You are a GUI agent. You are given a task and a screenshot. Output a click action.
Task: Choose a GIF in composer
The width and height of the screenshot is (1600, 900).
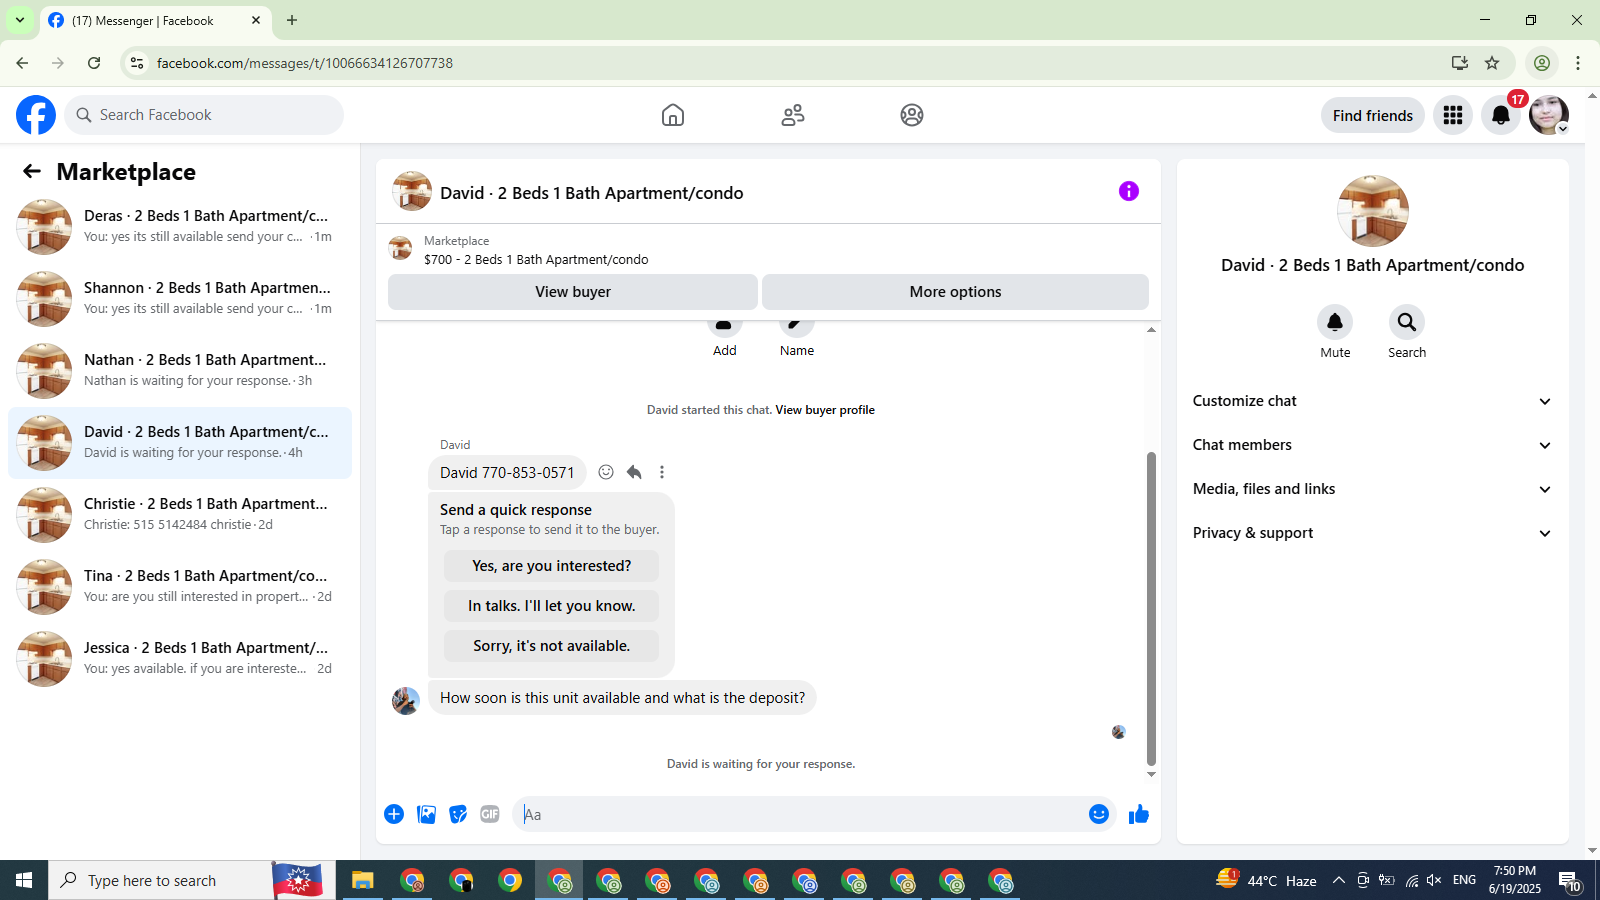pos(490,814)
